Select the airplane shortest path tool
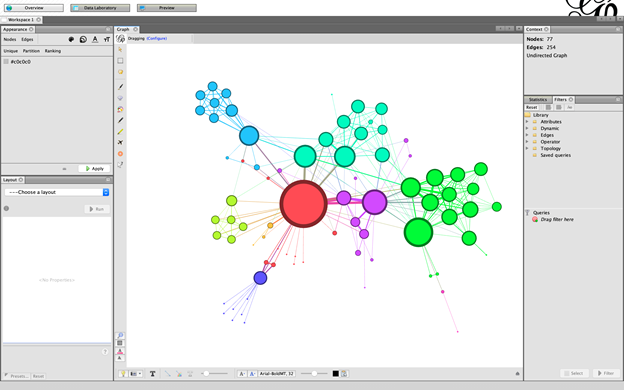Screen dimensions: 624x390 pos(120,142)
